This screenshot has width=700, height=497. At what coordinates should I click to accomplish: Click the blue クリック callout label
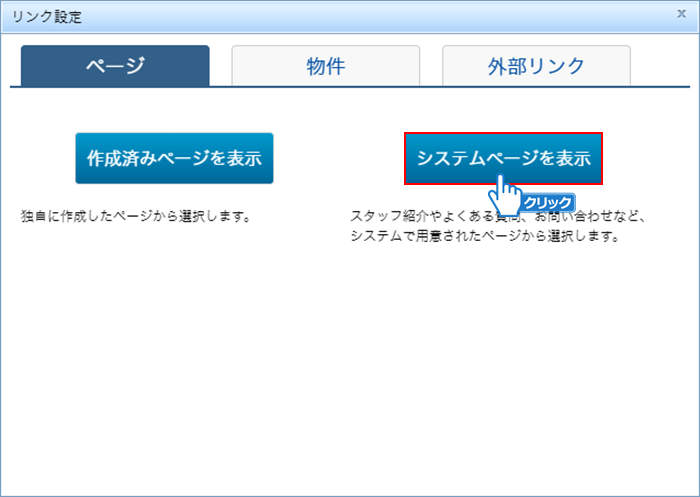(x=548, y=203)
